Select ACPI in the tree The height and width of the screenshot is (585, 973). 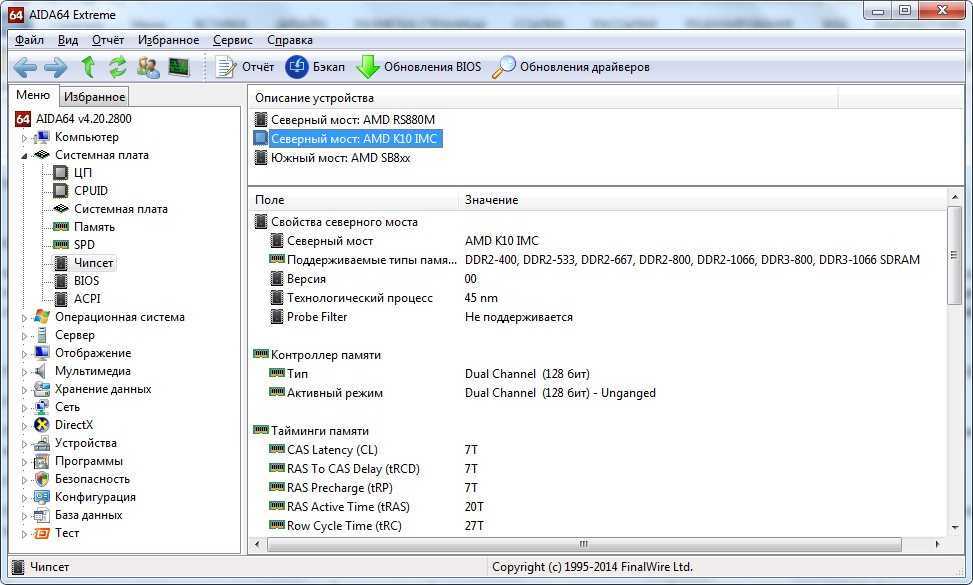coord(87,298)
